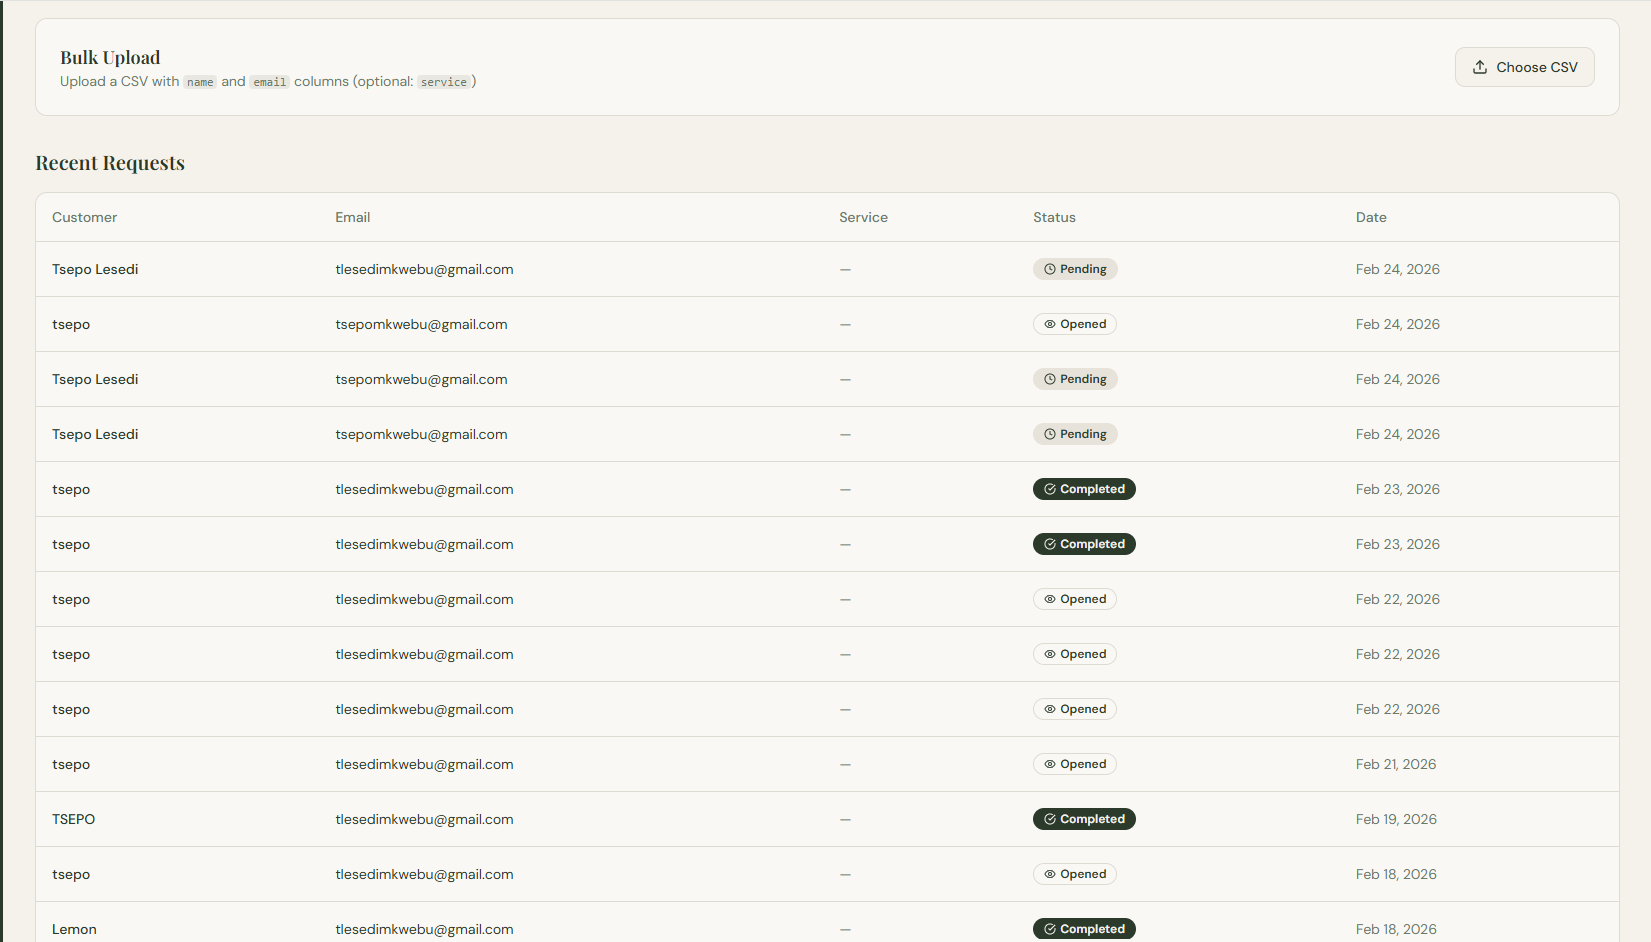Click the Pending badge for the first Tsepo Lesedi request
The height and width of the screenshot is (942, 1651).
click(x=1075, y=268)
